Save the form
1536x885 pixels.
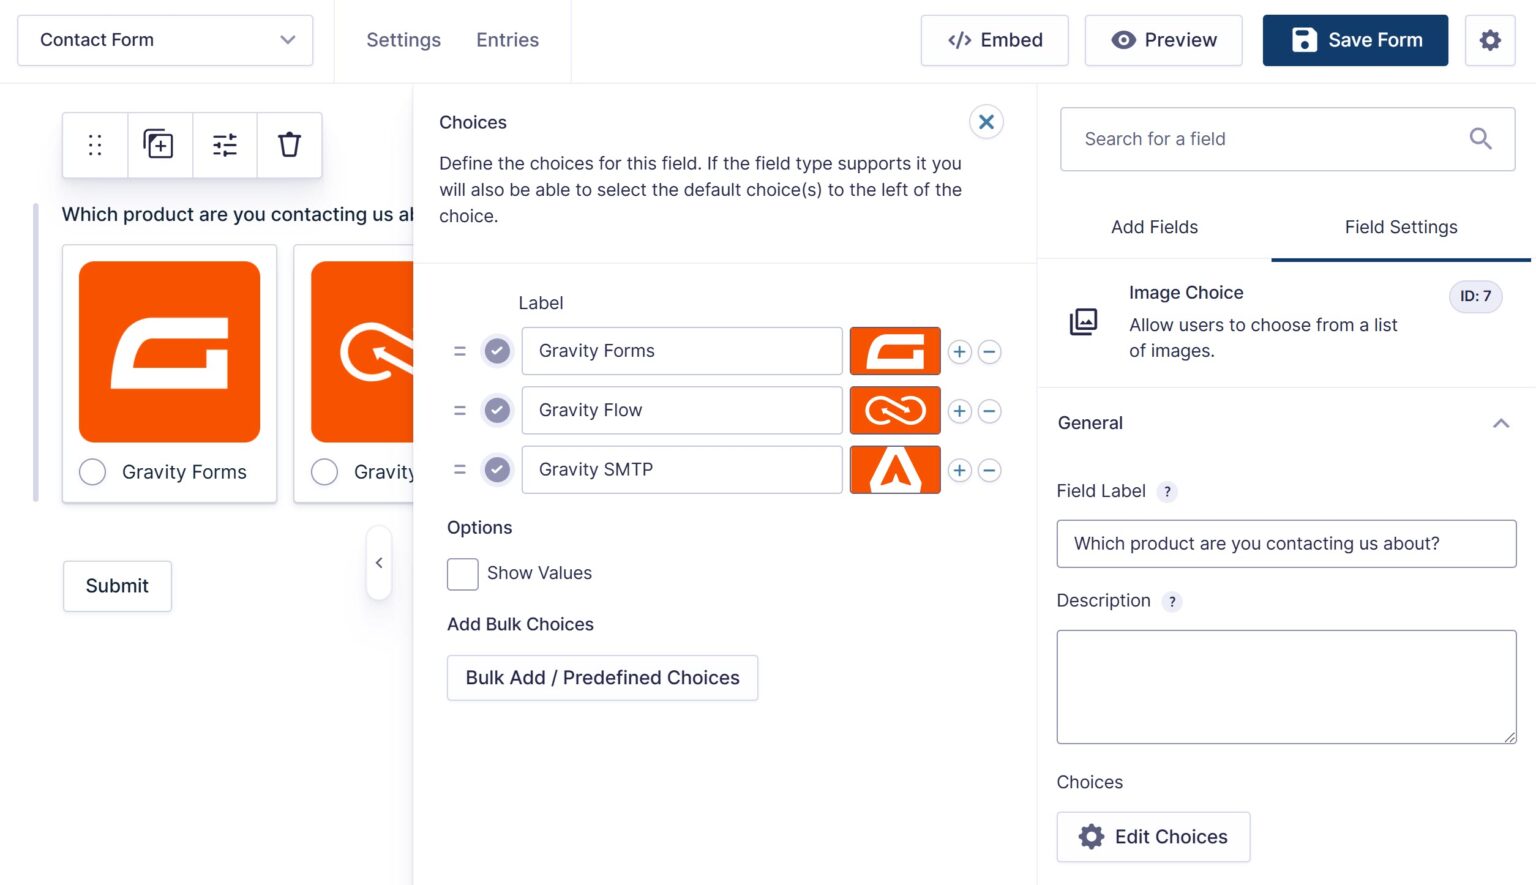click(1355, 40)
